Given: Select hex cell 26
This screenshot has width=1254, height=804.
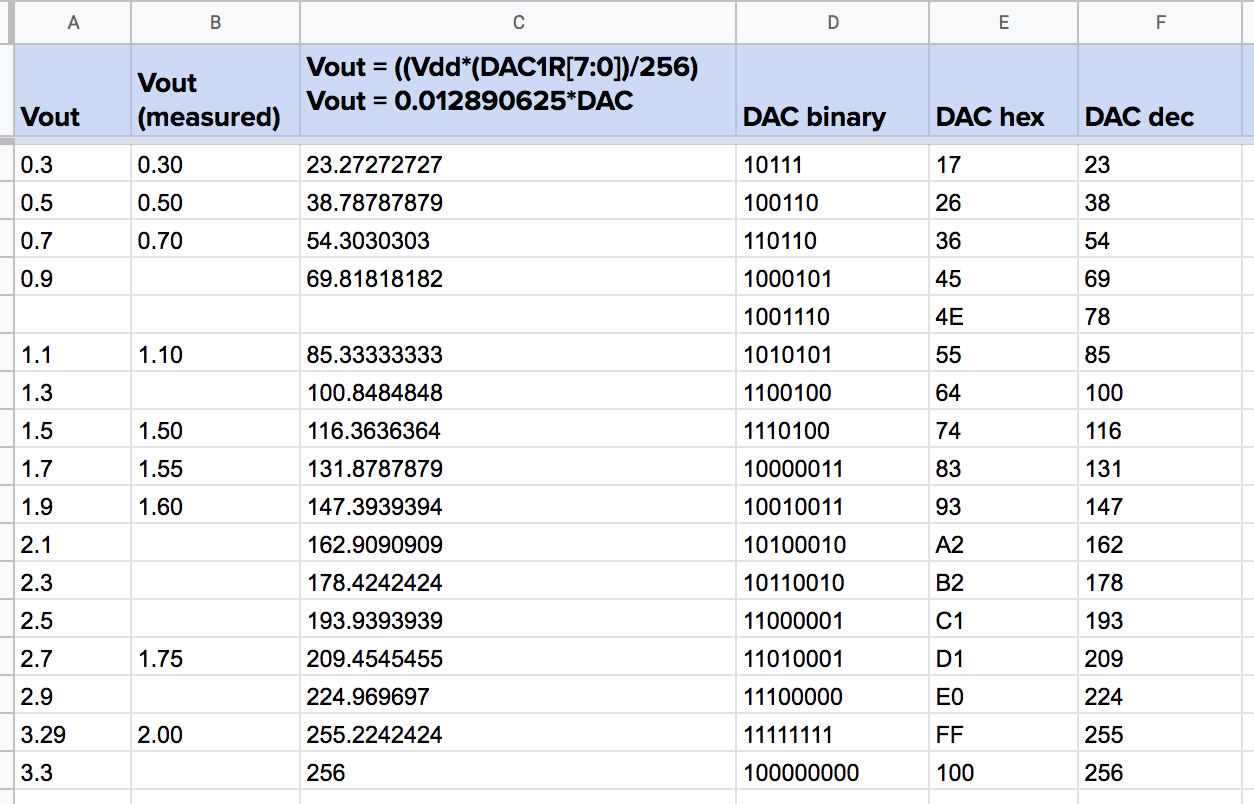Looking at the screenshot, I should [1003, 203].
